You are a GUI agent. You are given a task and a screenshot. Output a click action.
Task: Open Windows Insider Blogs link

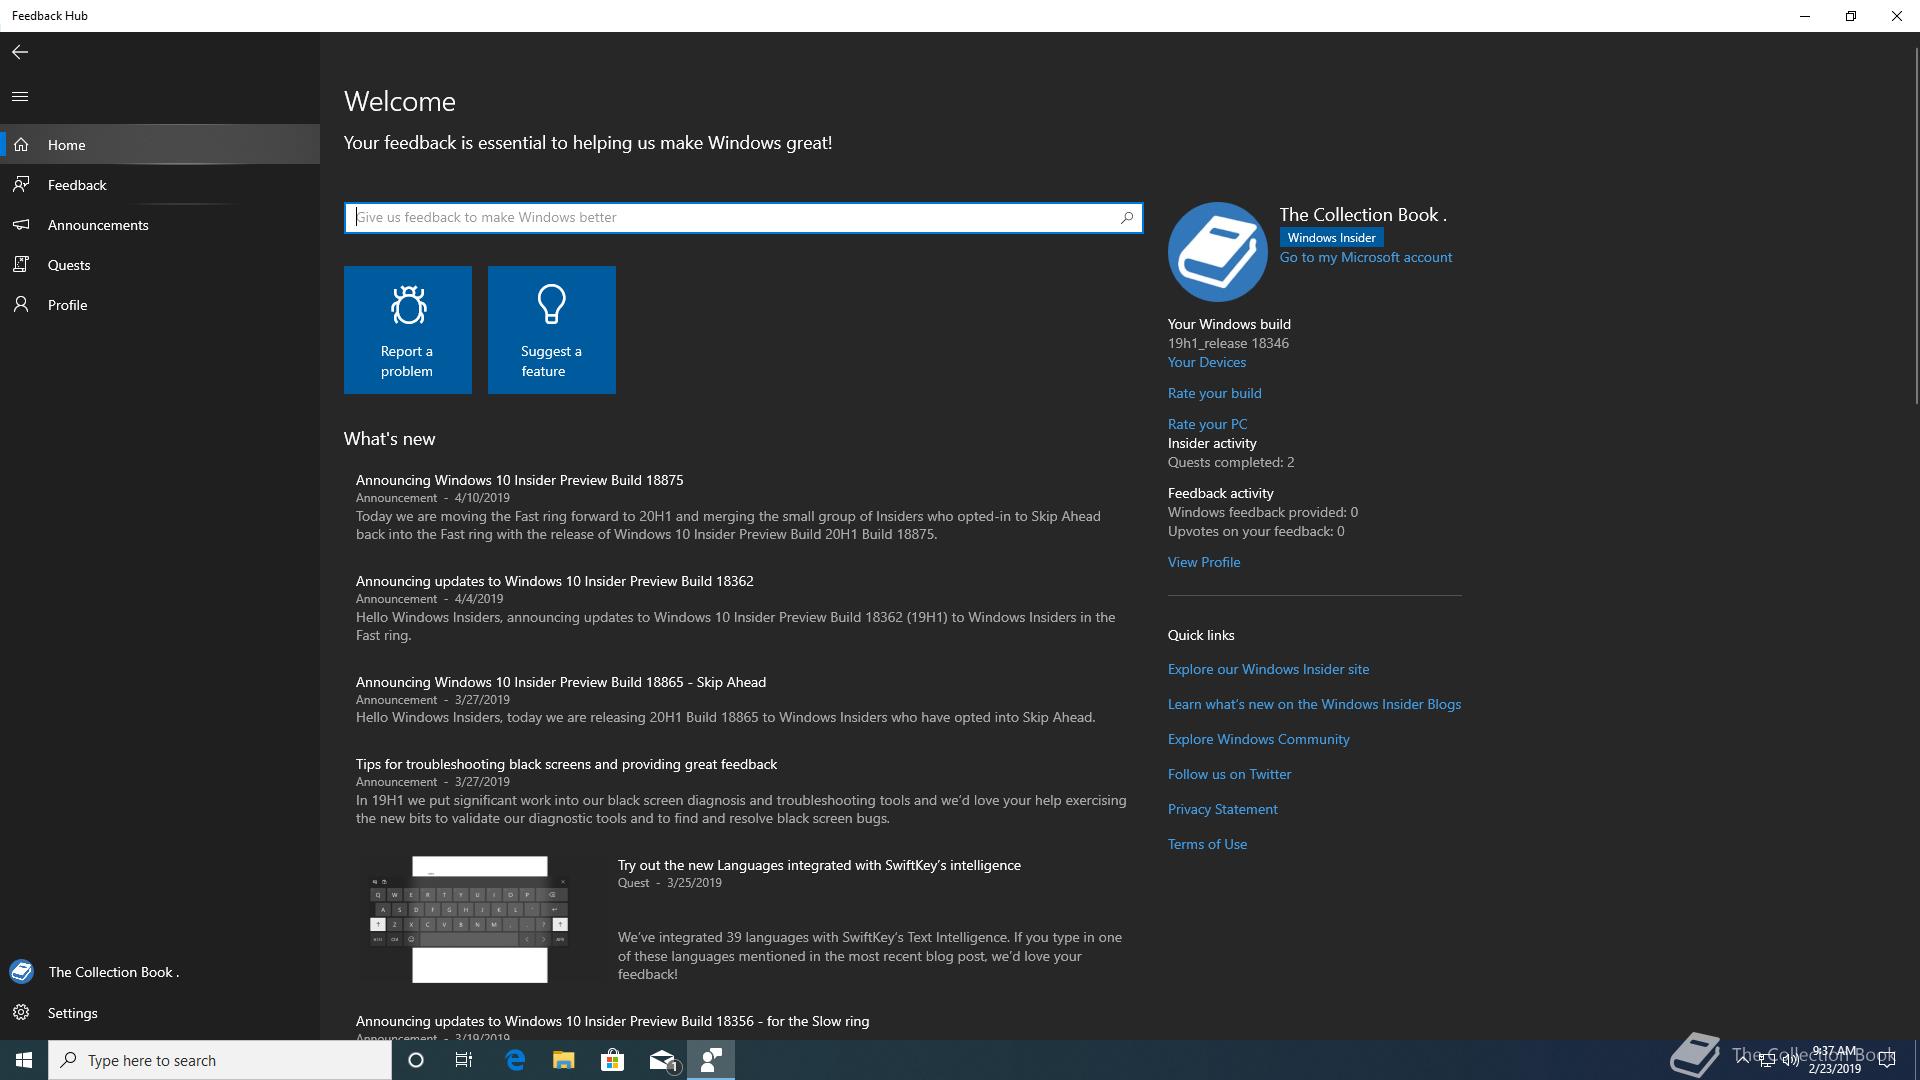1314,704
